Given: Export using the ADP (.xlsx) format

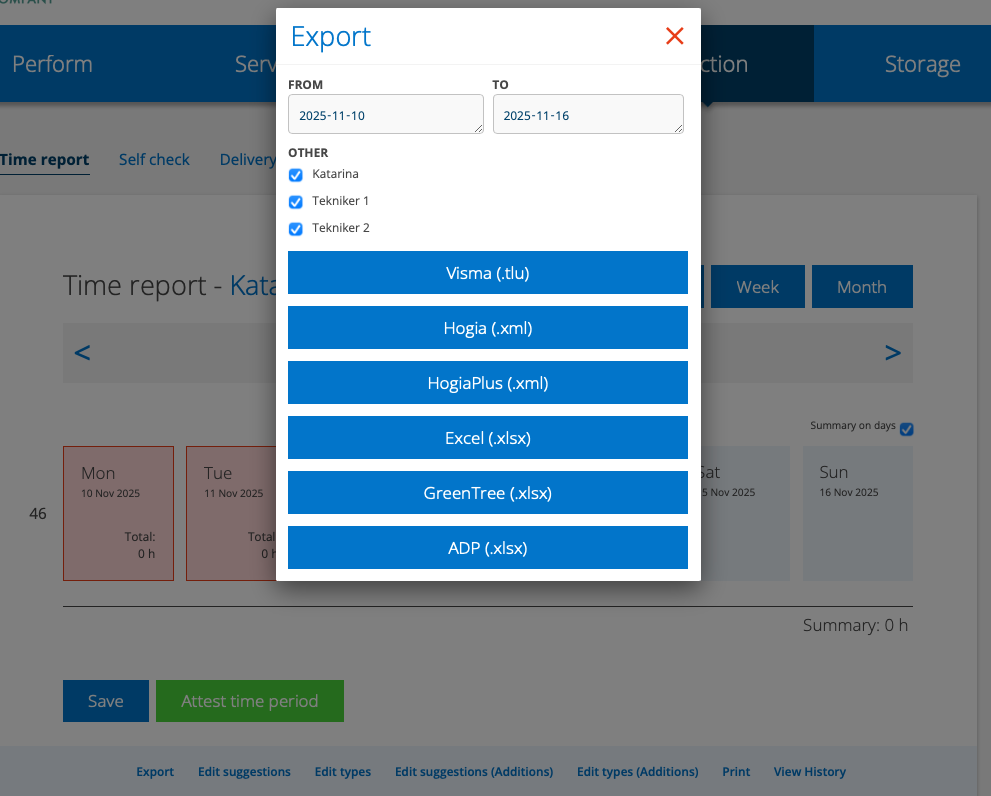Looking at the screenshot, I should click(x=487, y=547).
